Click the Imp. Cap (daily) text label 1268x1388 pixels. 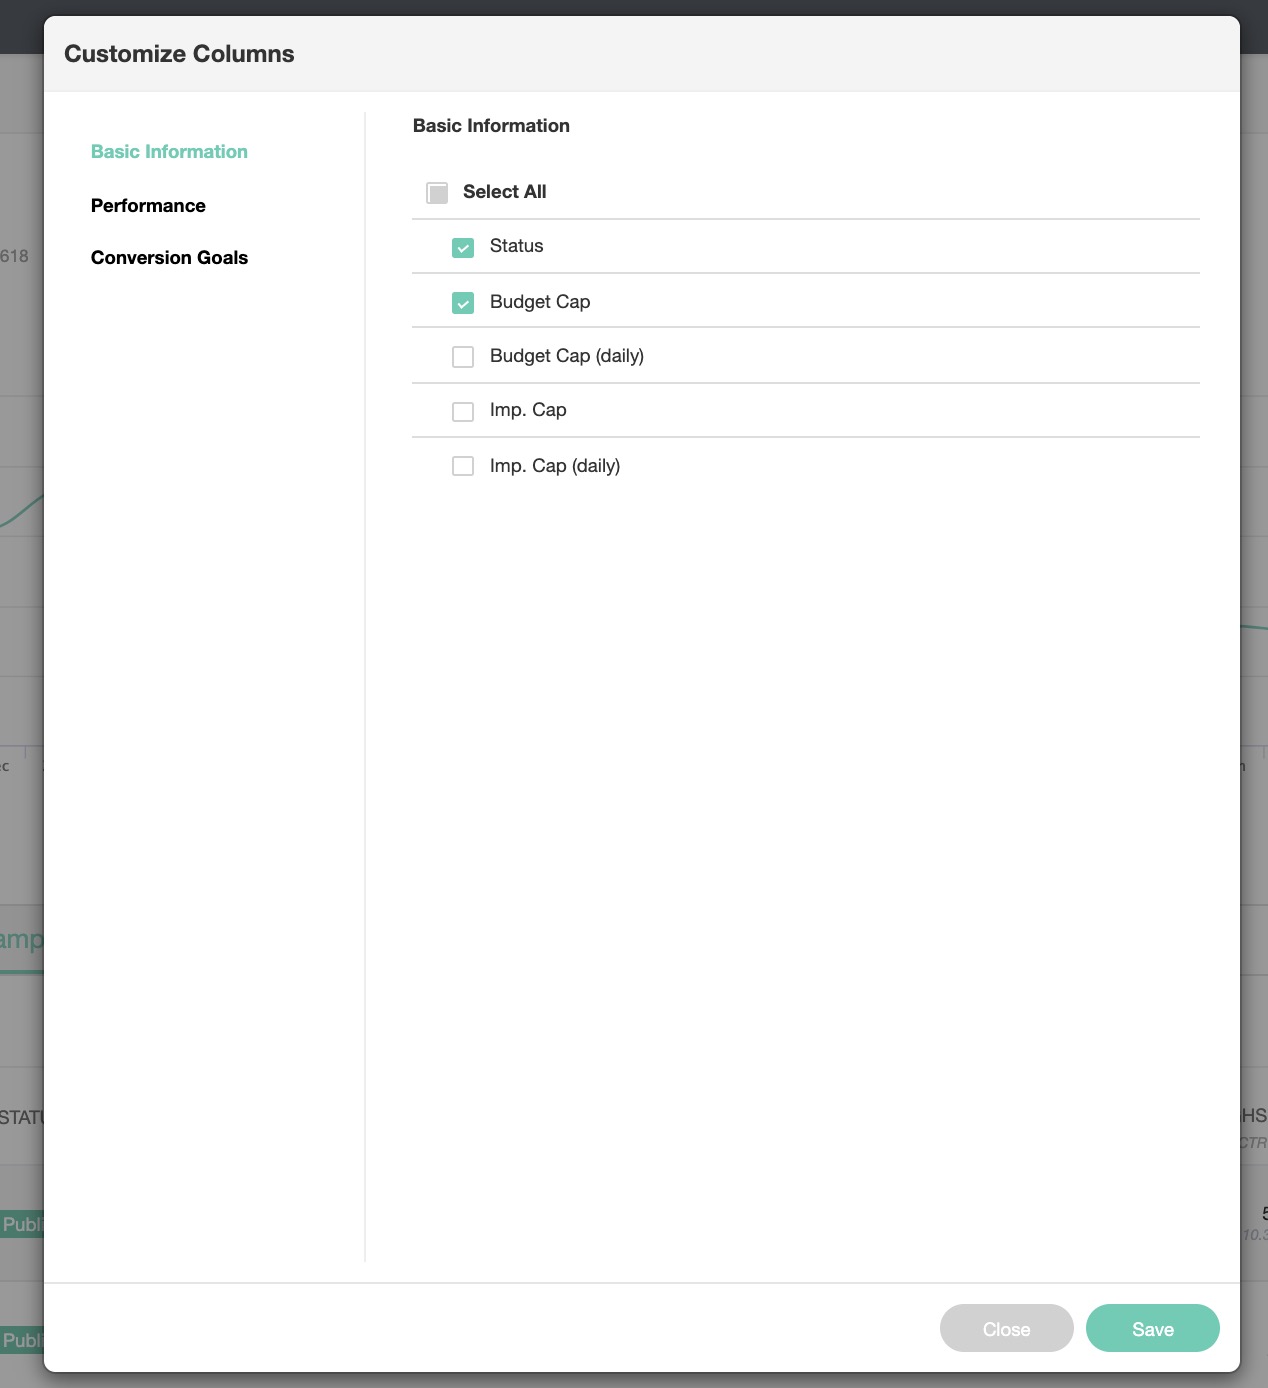(555, 466)
